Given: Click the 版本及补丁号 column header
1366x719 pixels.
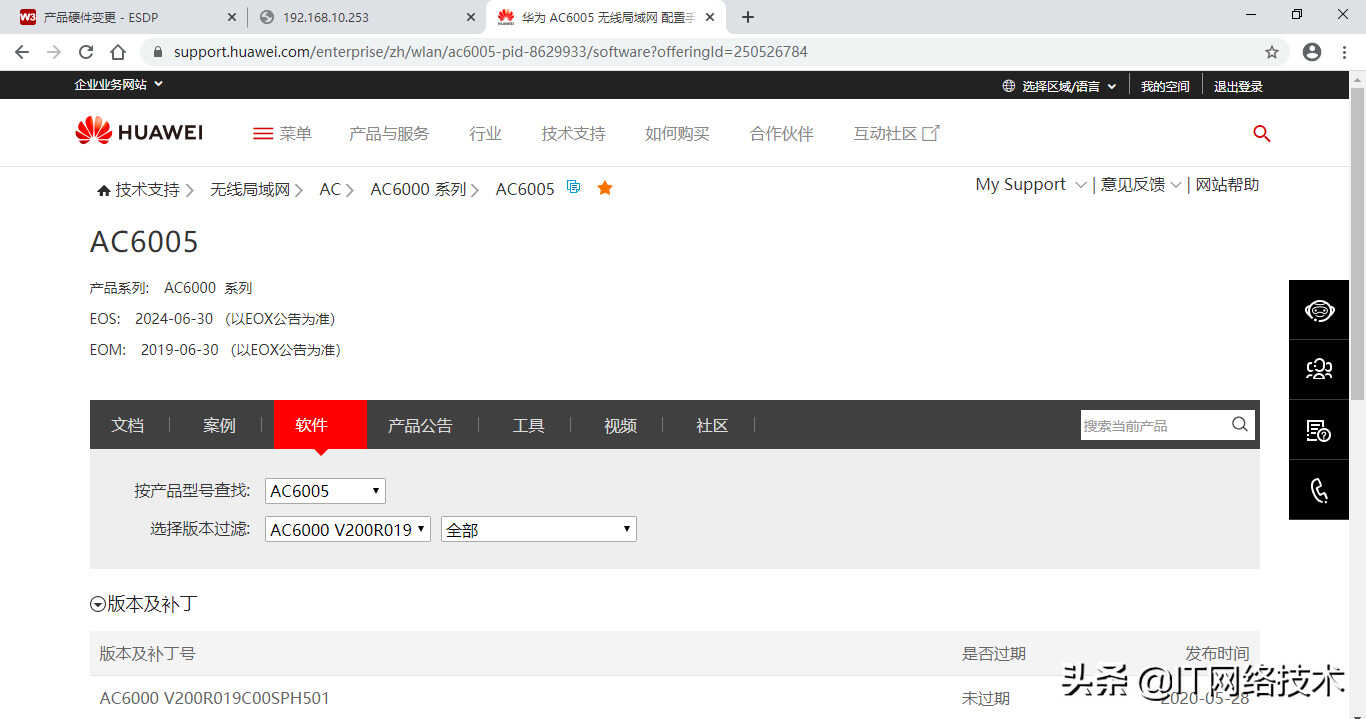Looking at the screenshot, I should pyautogui.click(x=147, y=654).
